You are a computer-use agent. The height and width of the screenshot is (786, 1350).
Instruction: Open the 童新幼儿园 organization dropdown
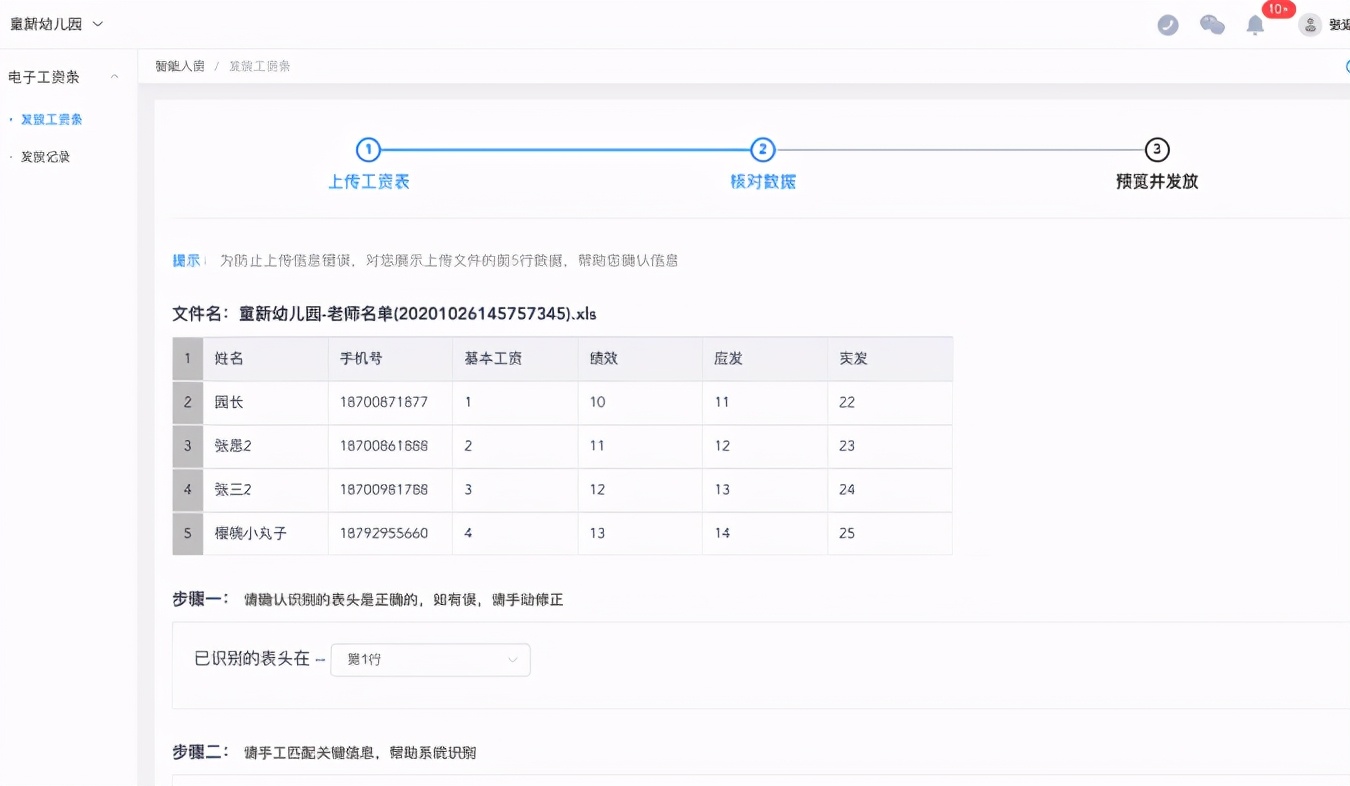pos(57,23)
